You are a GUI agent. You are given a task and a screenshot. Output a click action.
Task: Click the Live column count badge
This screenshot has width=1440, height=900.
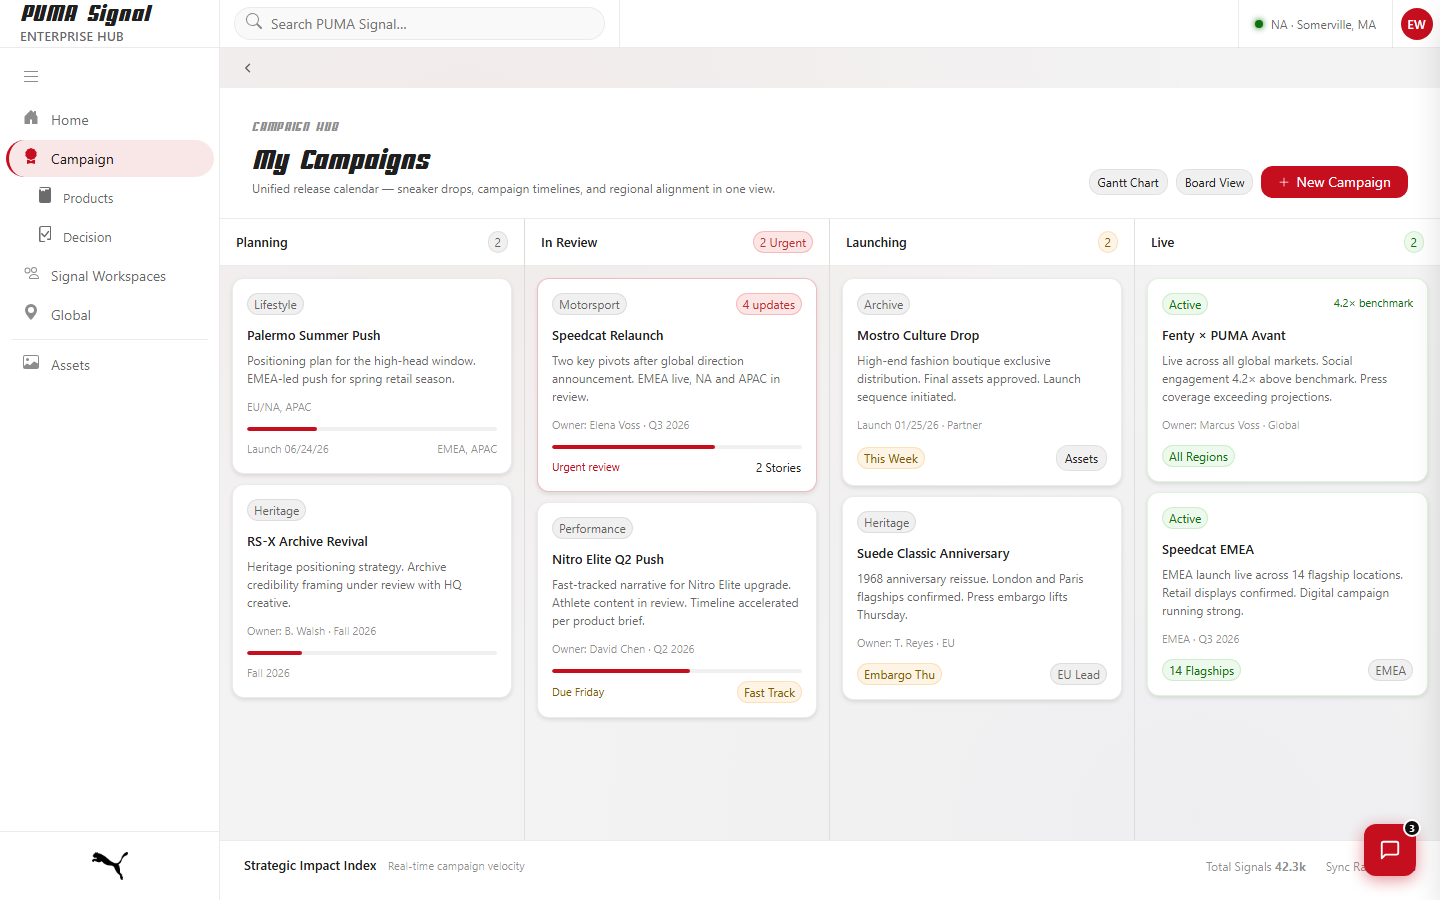point(1413,242)
